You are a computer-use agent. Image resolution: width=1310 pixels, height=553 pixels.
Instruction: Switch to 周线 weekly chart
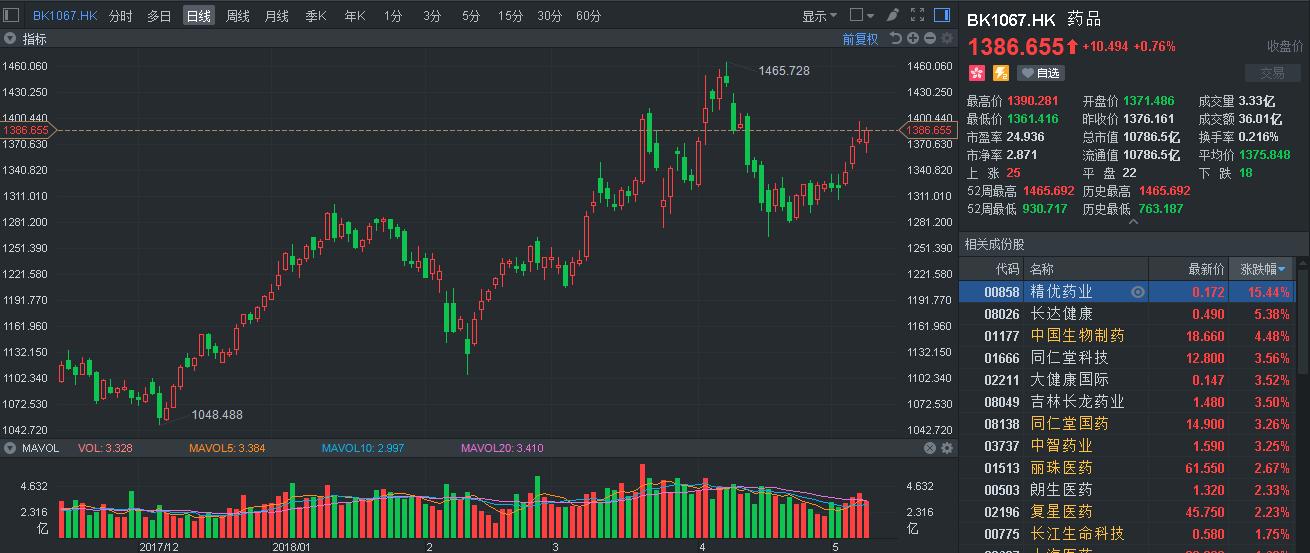pyautogui.click(x=238, y=16)
